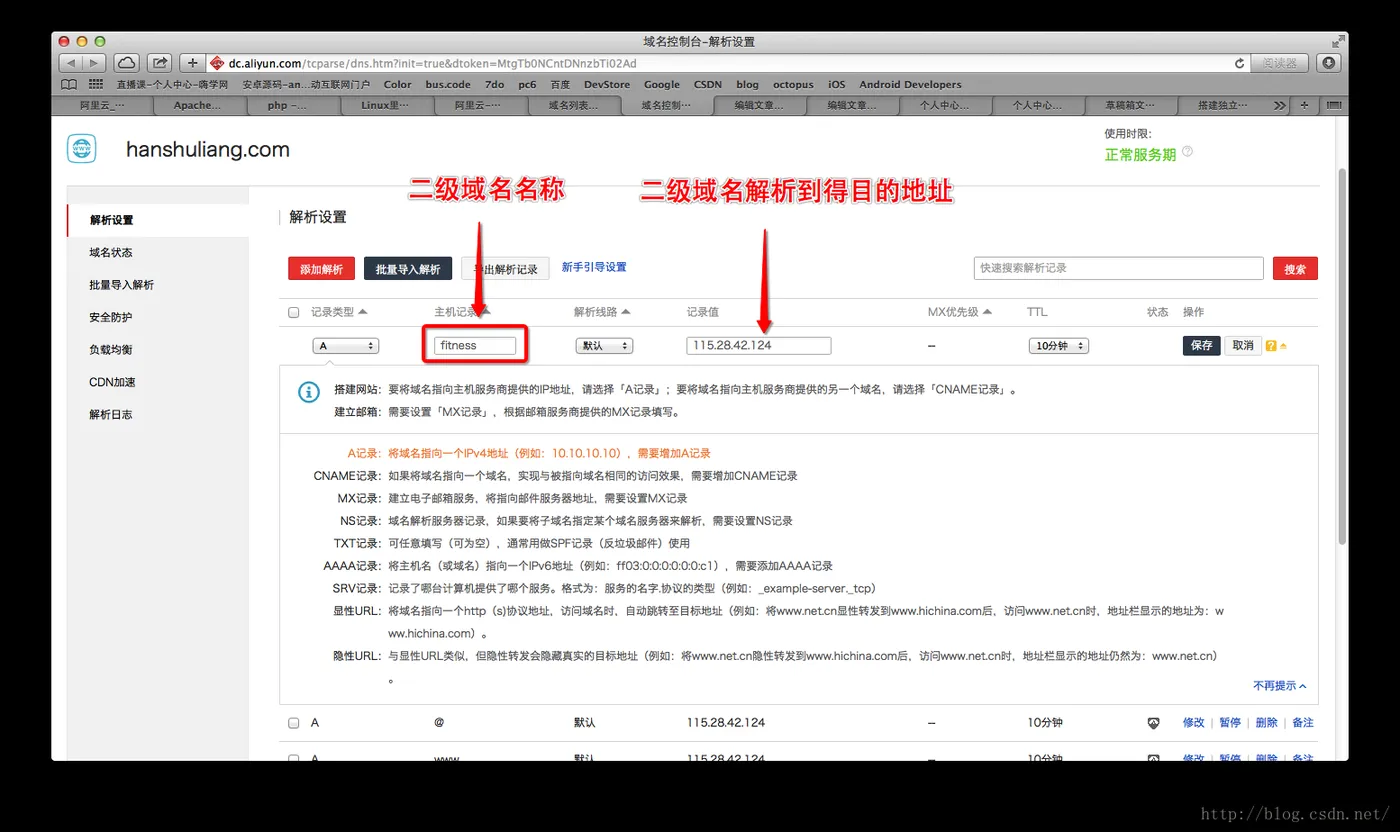Click the 导出解析记录 button
This screenshot has height=832, width=1400.
(x=505, y=269)
